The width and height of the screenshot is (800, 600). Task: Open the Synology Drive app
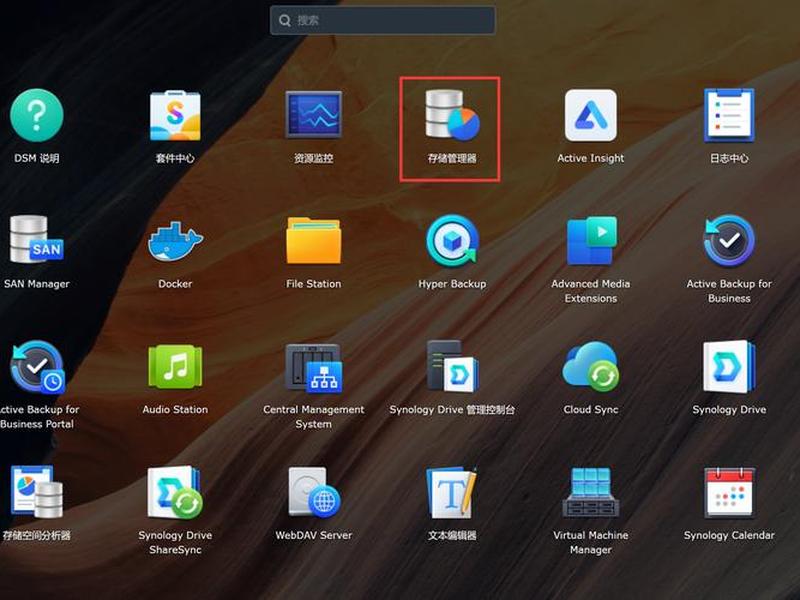(x=729, y=366)
